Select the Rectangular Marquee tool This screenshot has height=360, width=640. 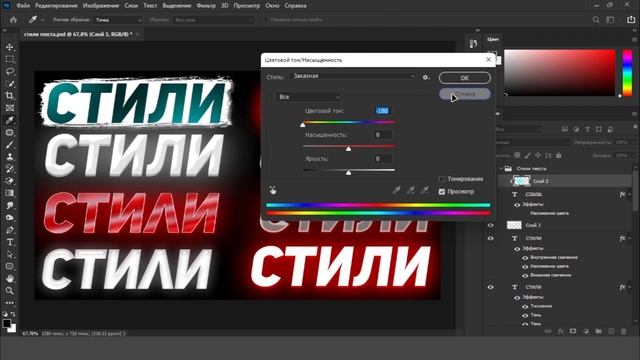[9, 60]
